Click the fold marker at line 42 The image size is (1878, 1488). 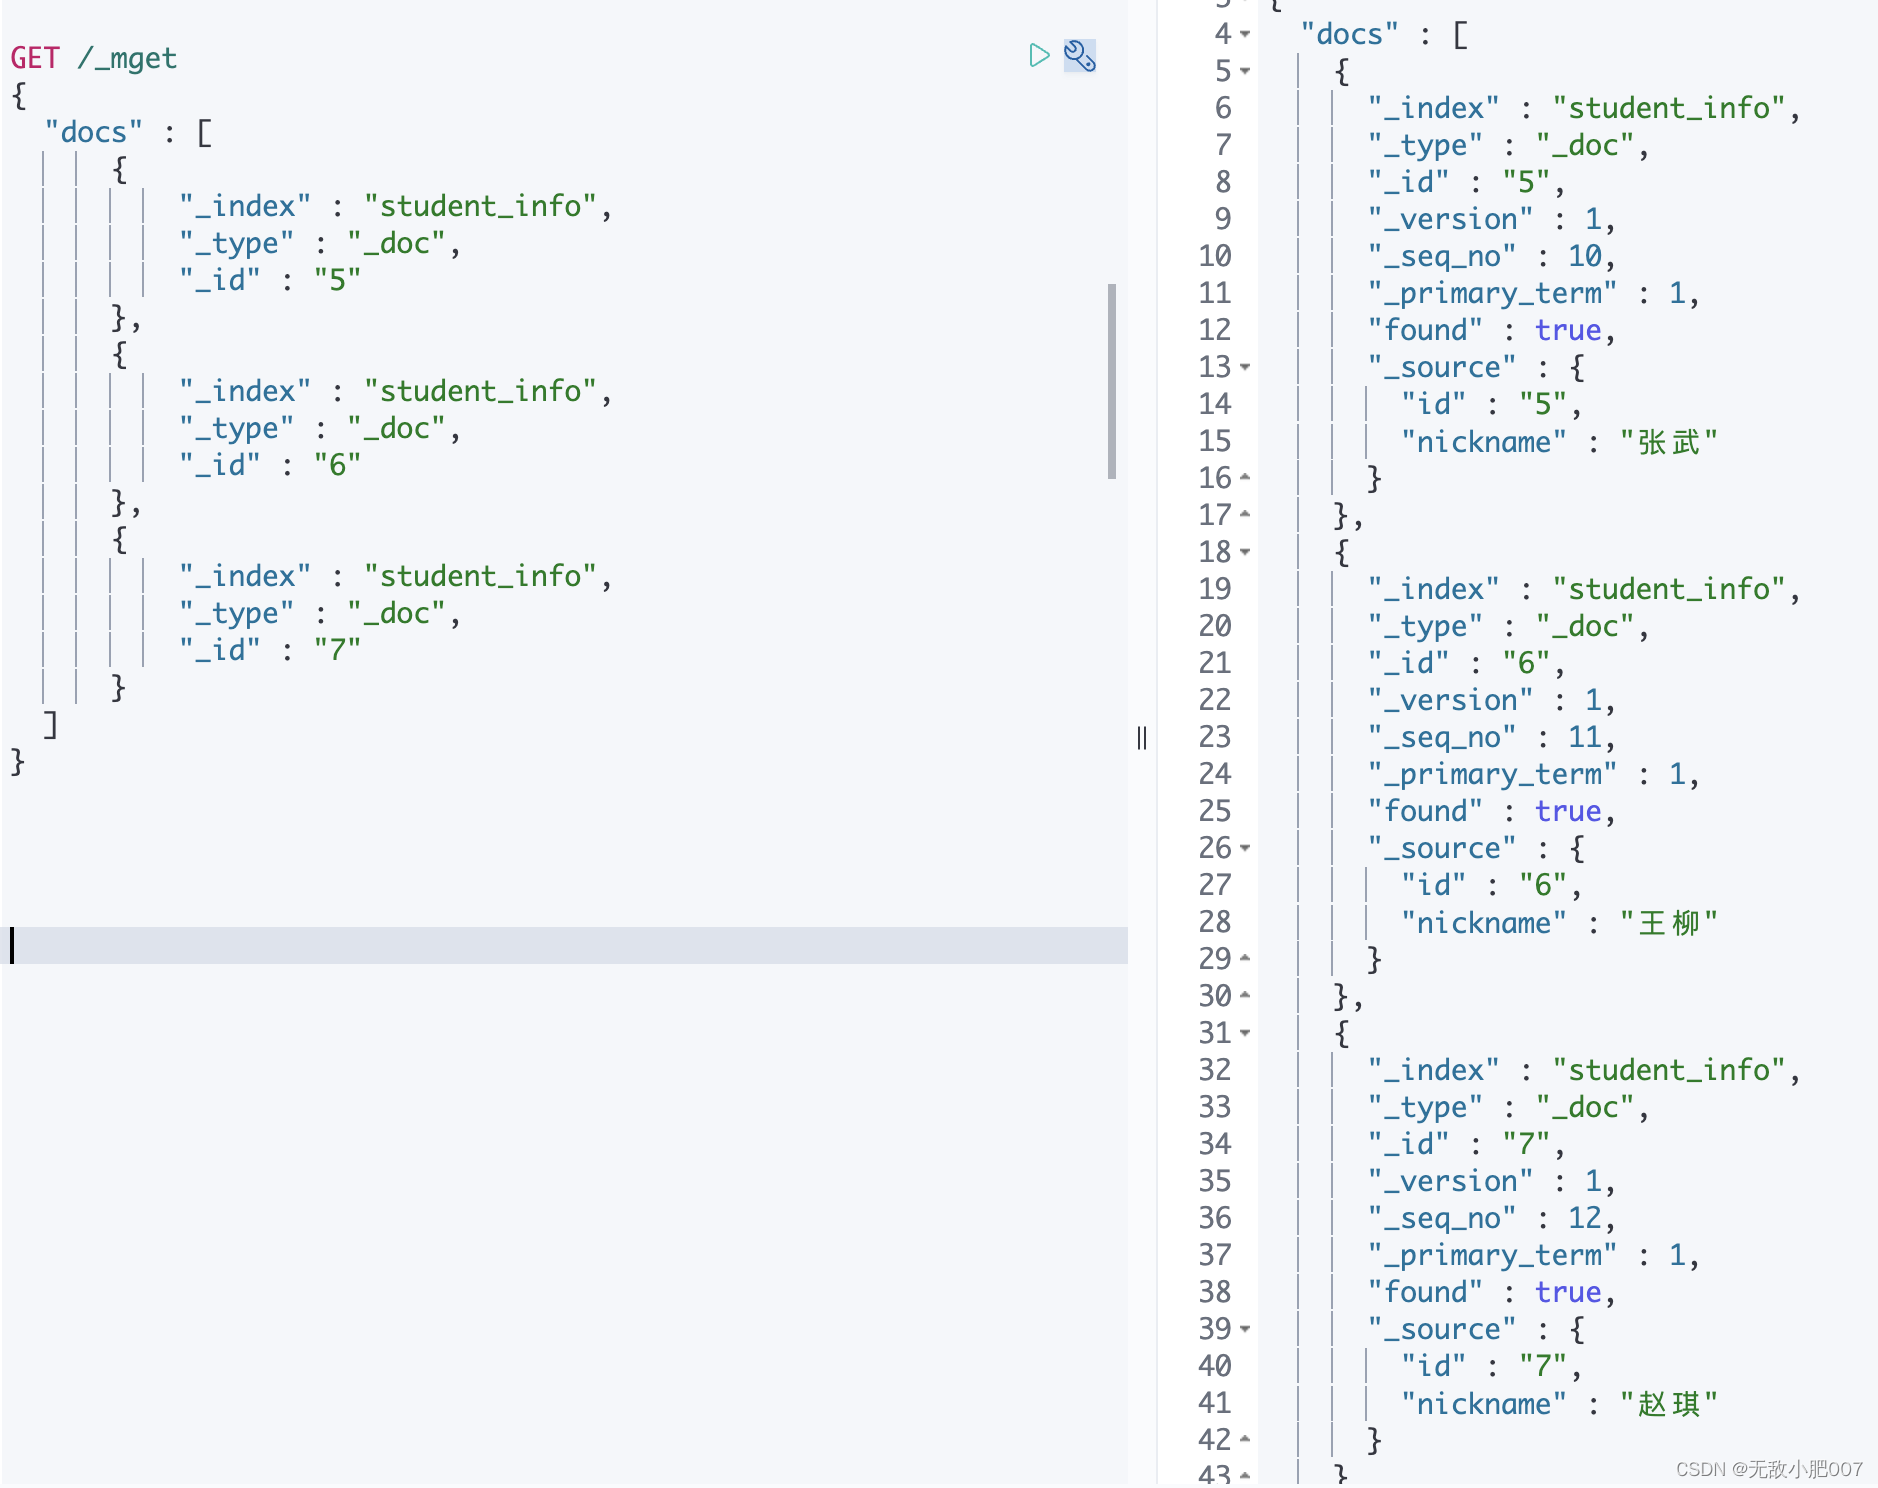pyautogui.click(x=1245, y=1440)
